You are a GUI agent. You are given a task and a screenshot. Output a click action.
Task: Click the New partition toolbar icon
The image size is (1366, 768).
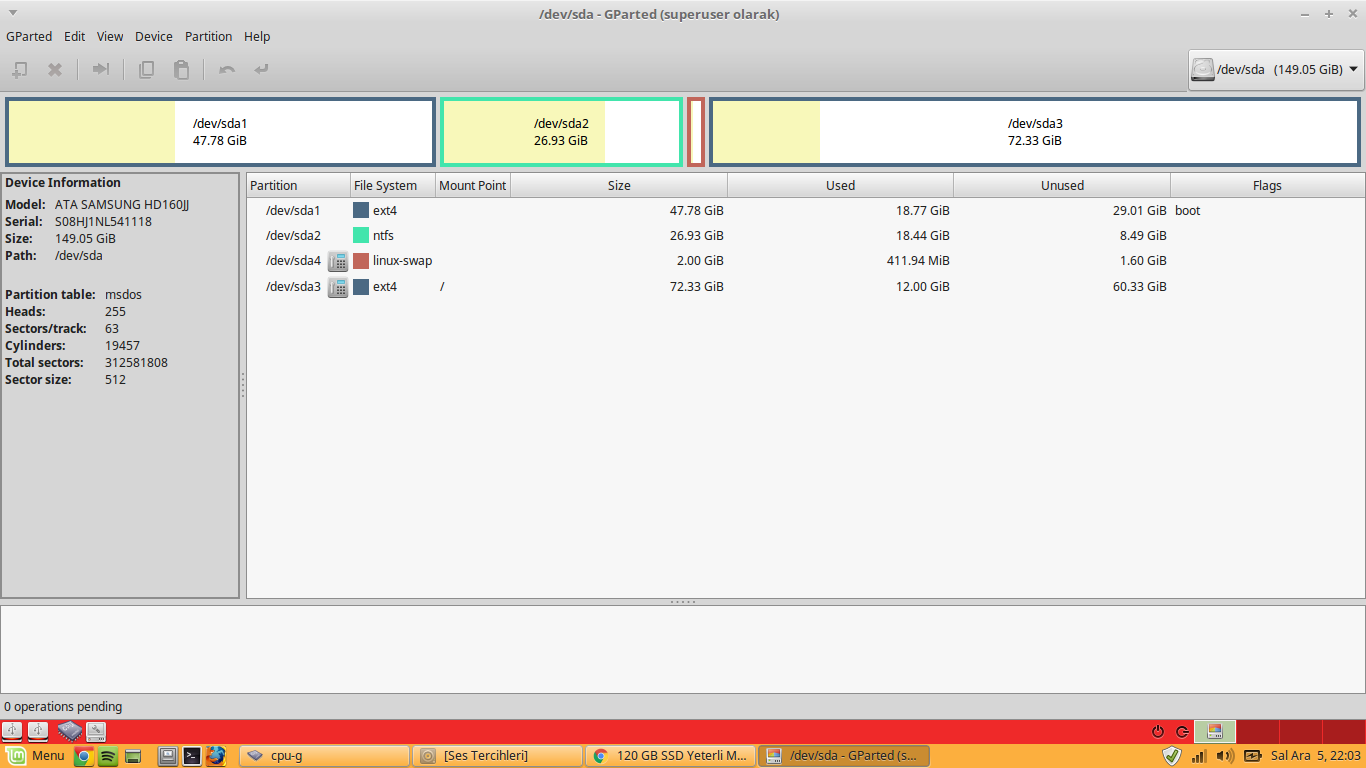point(20,70)
